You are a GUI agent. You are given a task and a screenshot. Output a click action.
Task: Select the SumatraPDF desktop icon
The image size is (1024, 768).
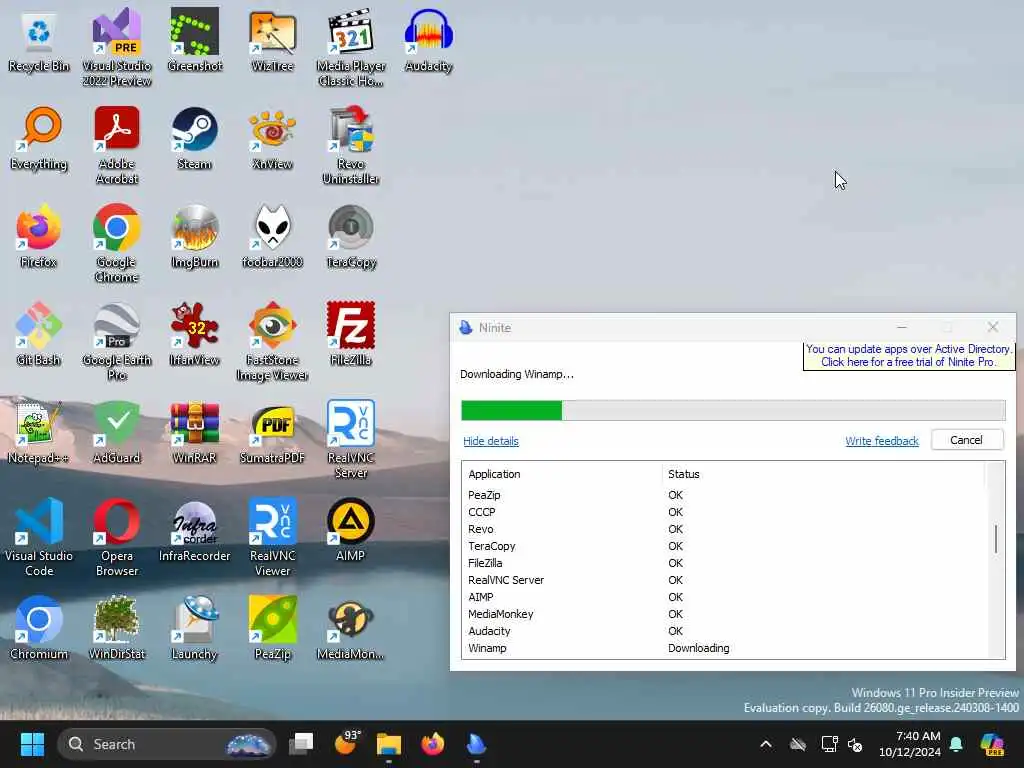tap(272, 433)
